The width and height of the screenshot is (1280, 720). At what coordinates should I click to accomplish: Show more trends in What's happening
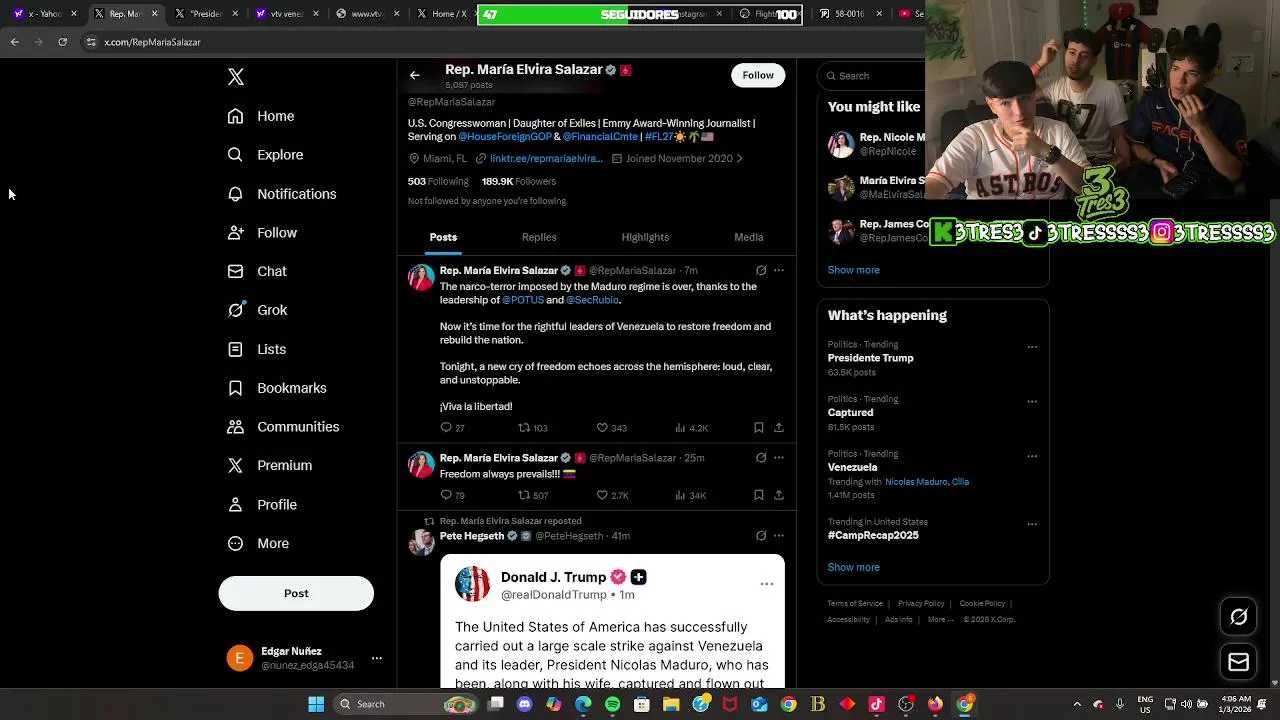[x=854, y=567]
